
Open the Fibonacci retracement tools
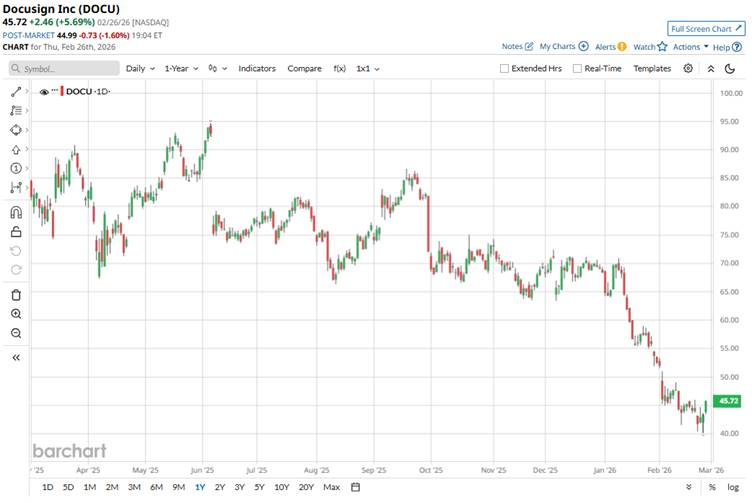[16, 111]
